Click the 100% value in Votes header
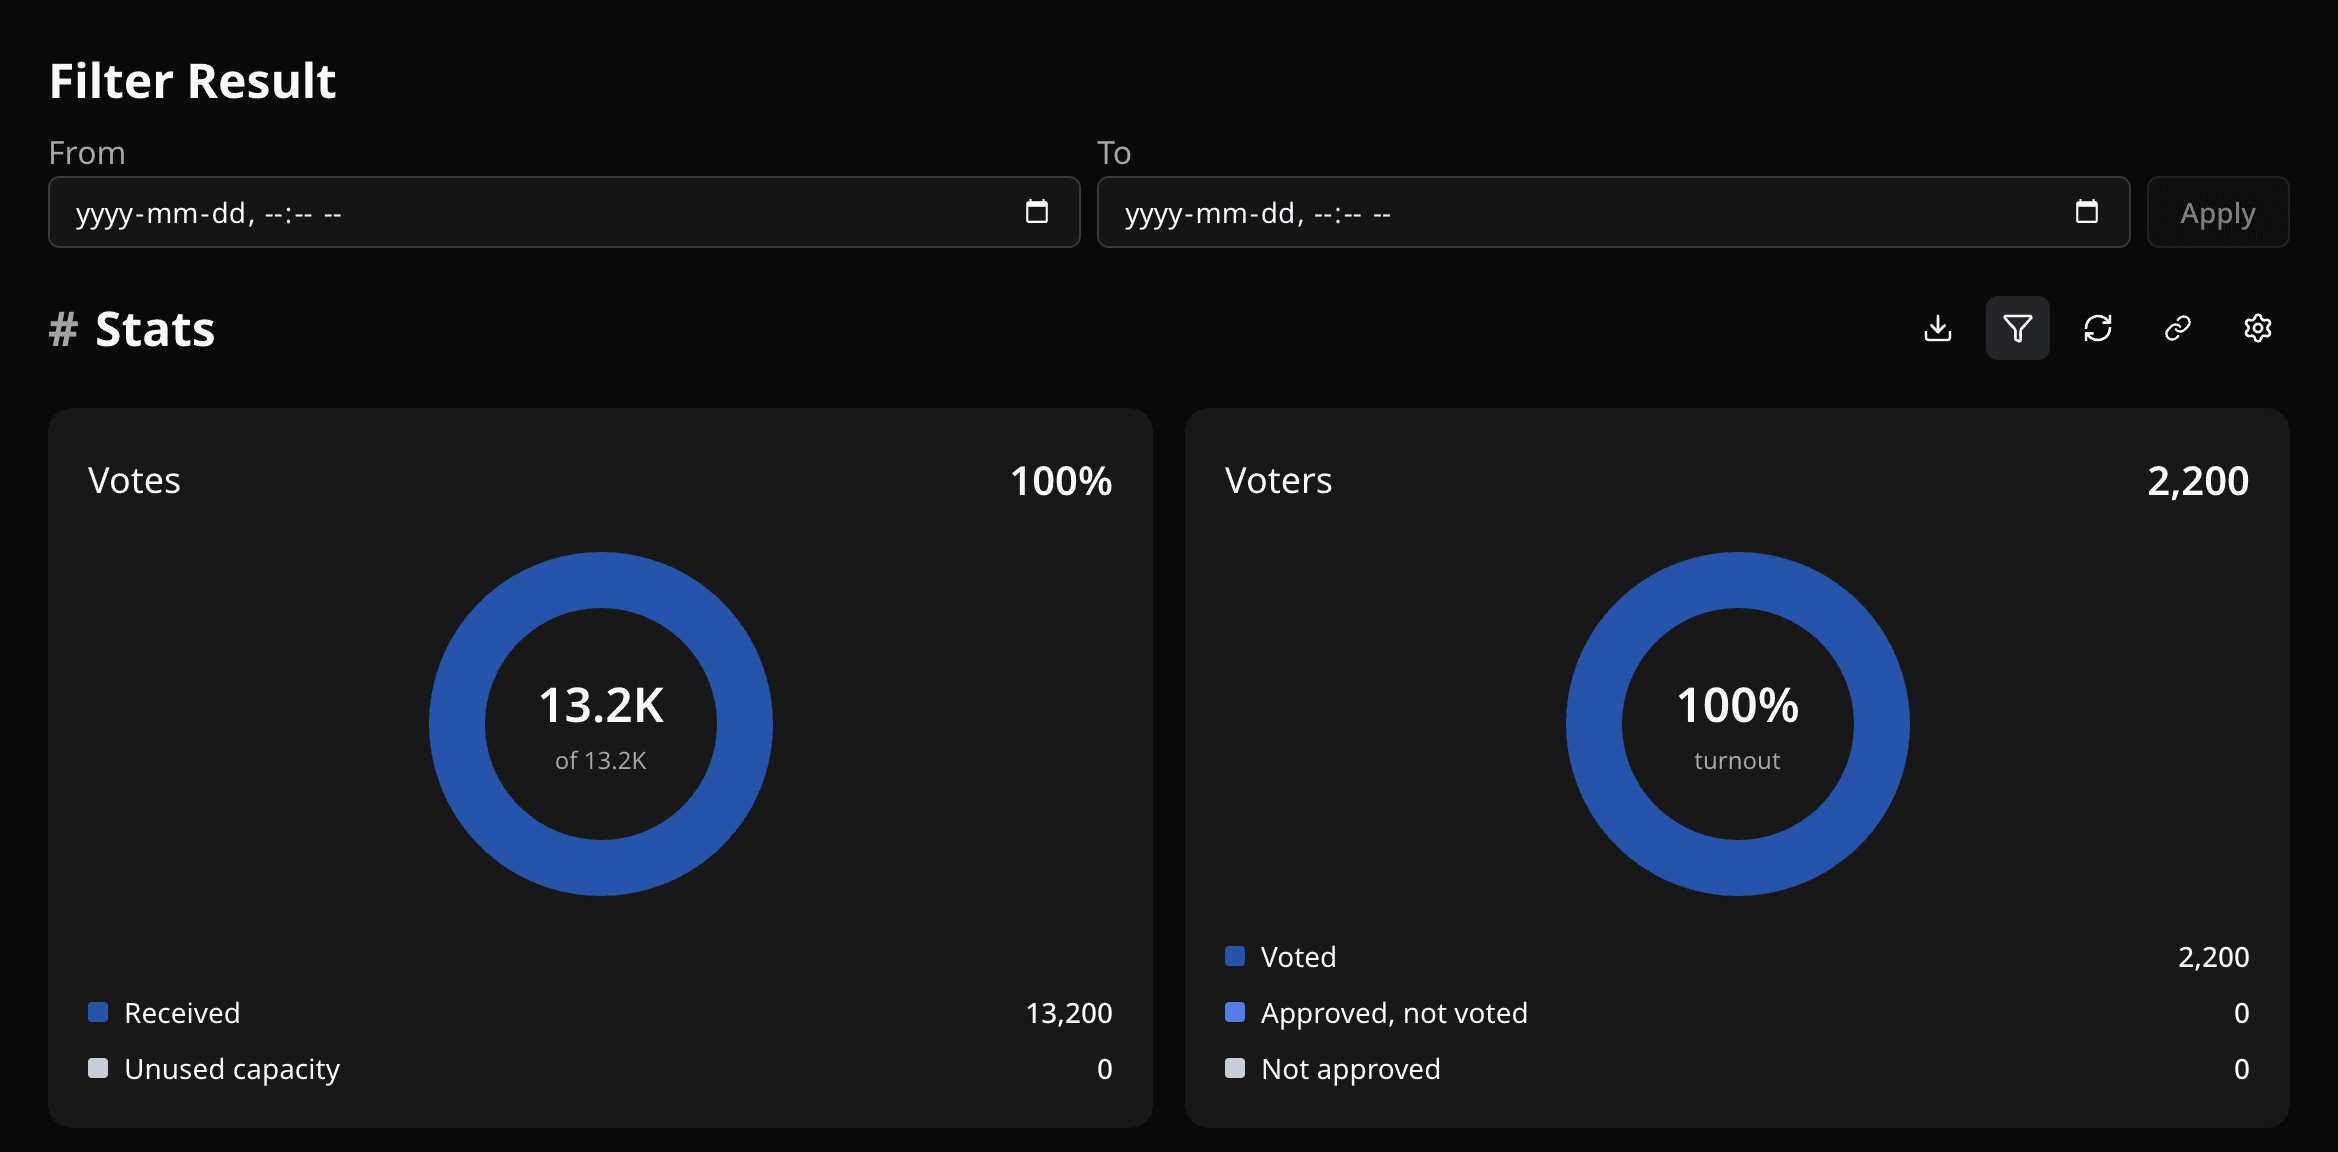This screenshot has width=2338, height=1152. pos(1061,481)
